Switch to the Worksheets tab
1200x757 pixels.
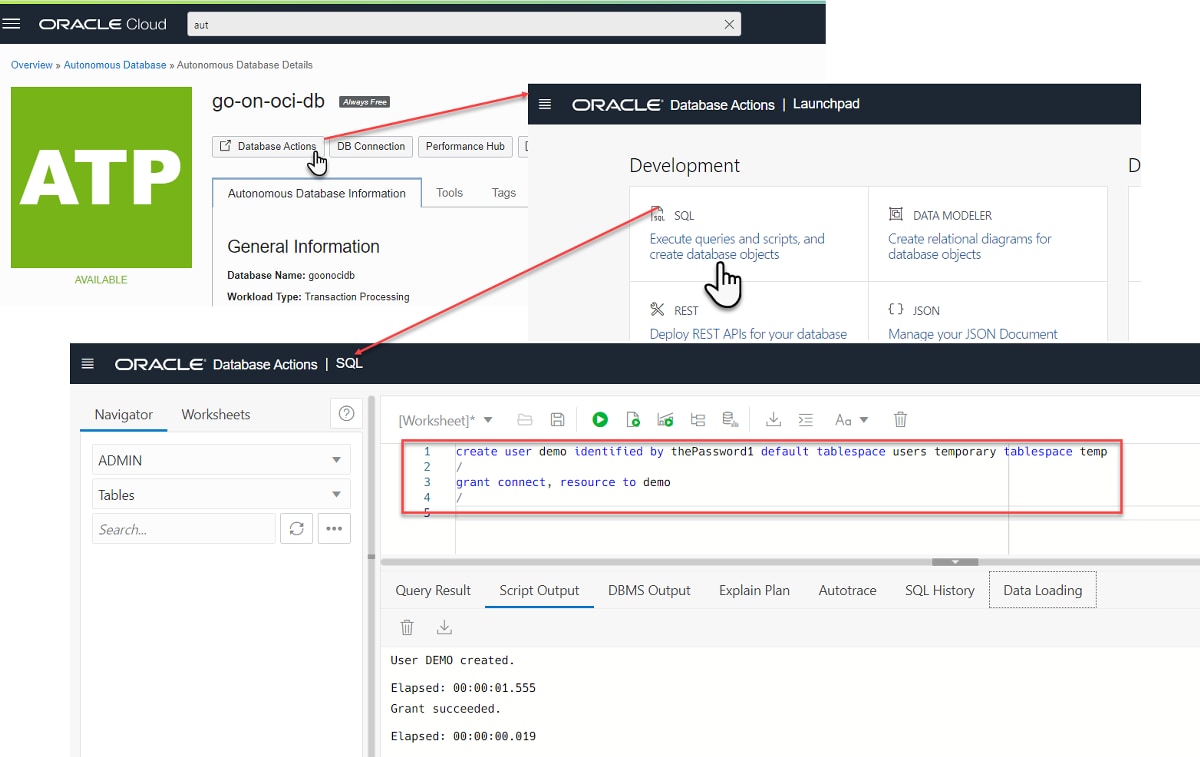(x=216, y=414)
